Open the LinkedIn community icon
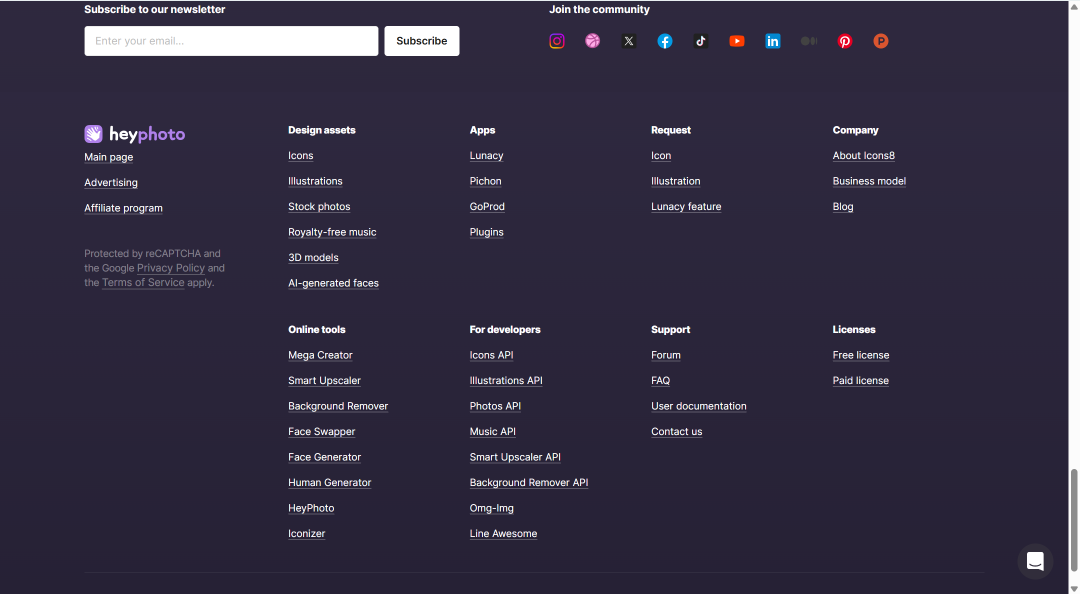Image resolution: width=1080 pixels, height=594 pixels. 773,41
